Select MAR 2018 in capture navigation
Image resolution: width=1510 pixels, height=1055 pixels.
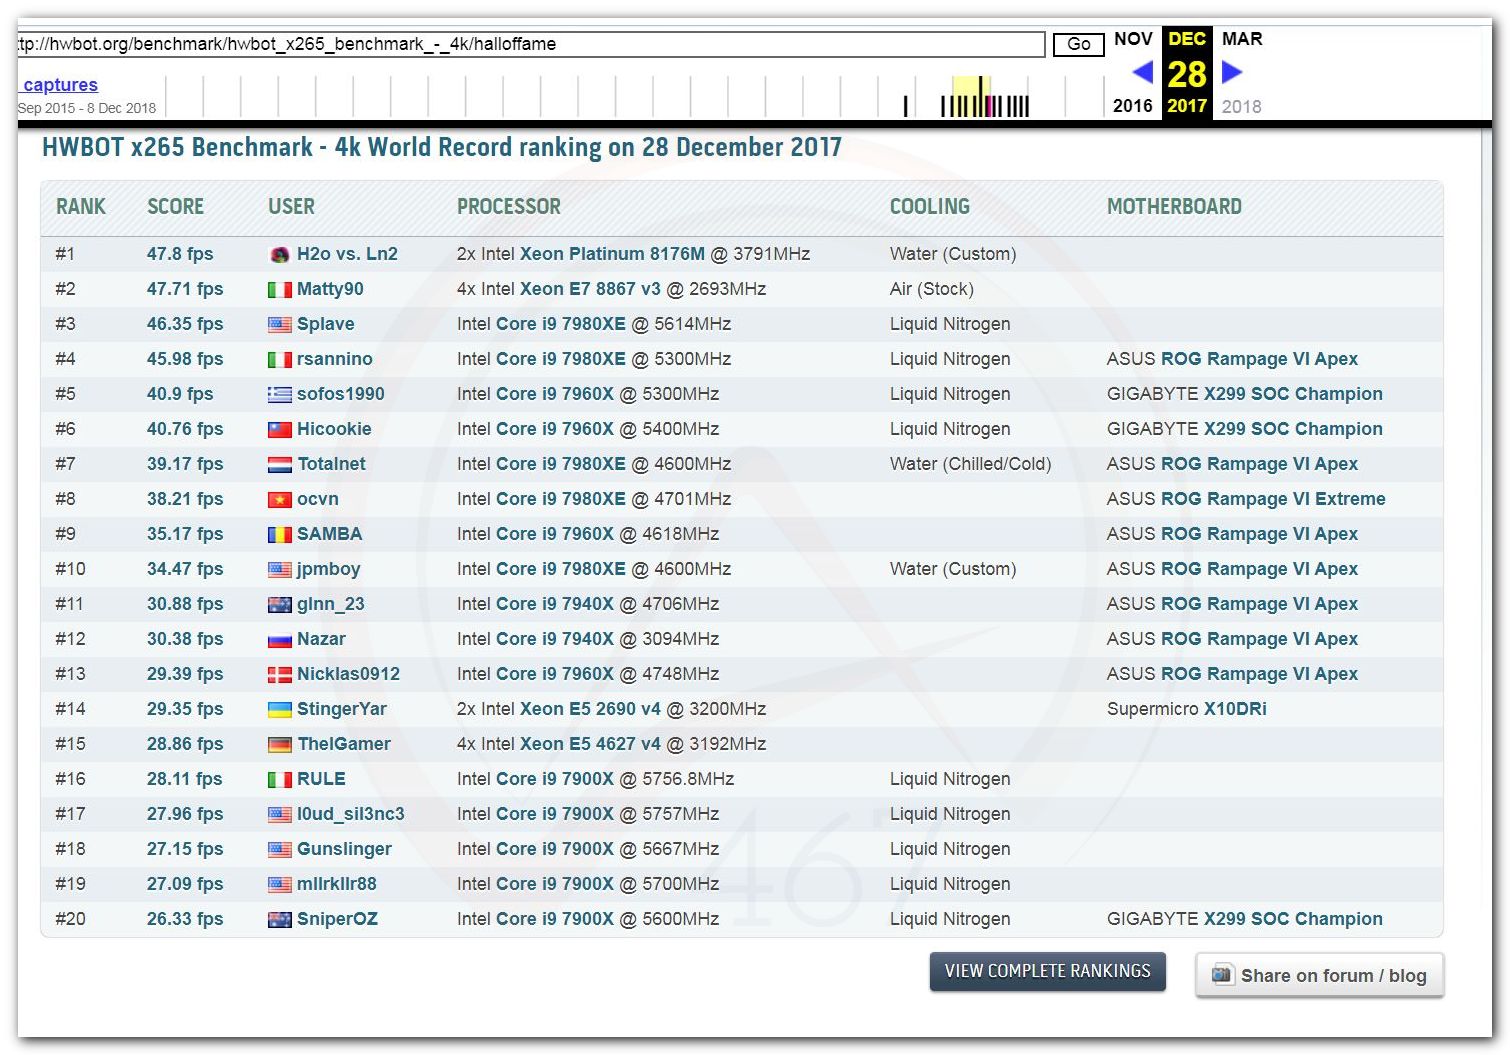(1242, 71)
